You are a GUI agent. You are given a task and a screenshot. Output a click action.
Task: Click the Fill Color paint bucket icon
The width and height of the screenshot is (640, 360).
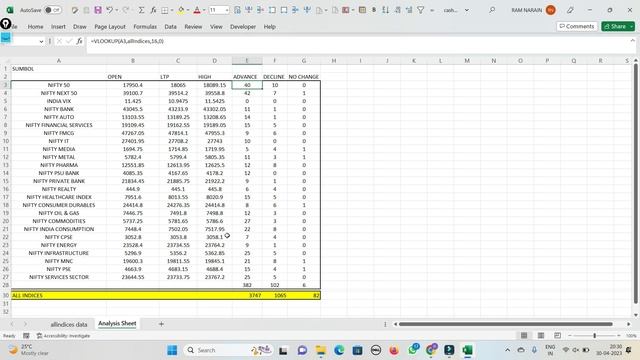click(181, 10)
